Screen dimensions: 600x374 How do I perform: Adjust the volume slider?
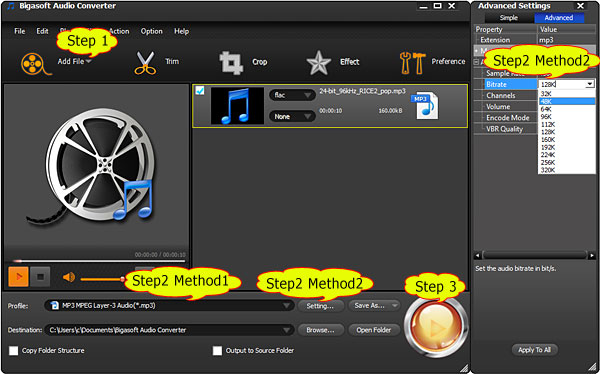tap(103, 279)
